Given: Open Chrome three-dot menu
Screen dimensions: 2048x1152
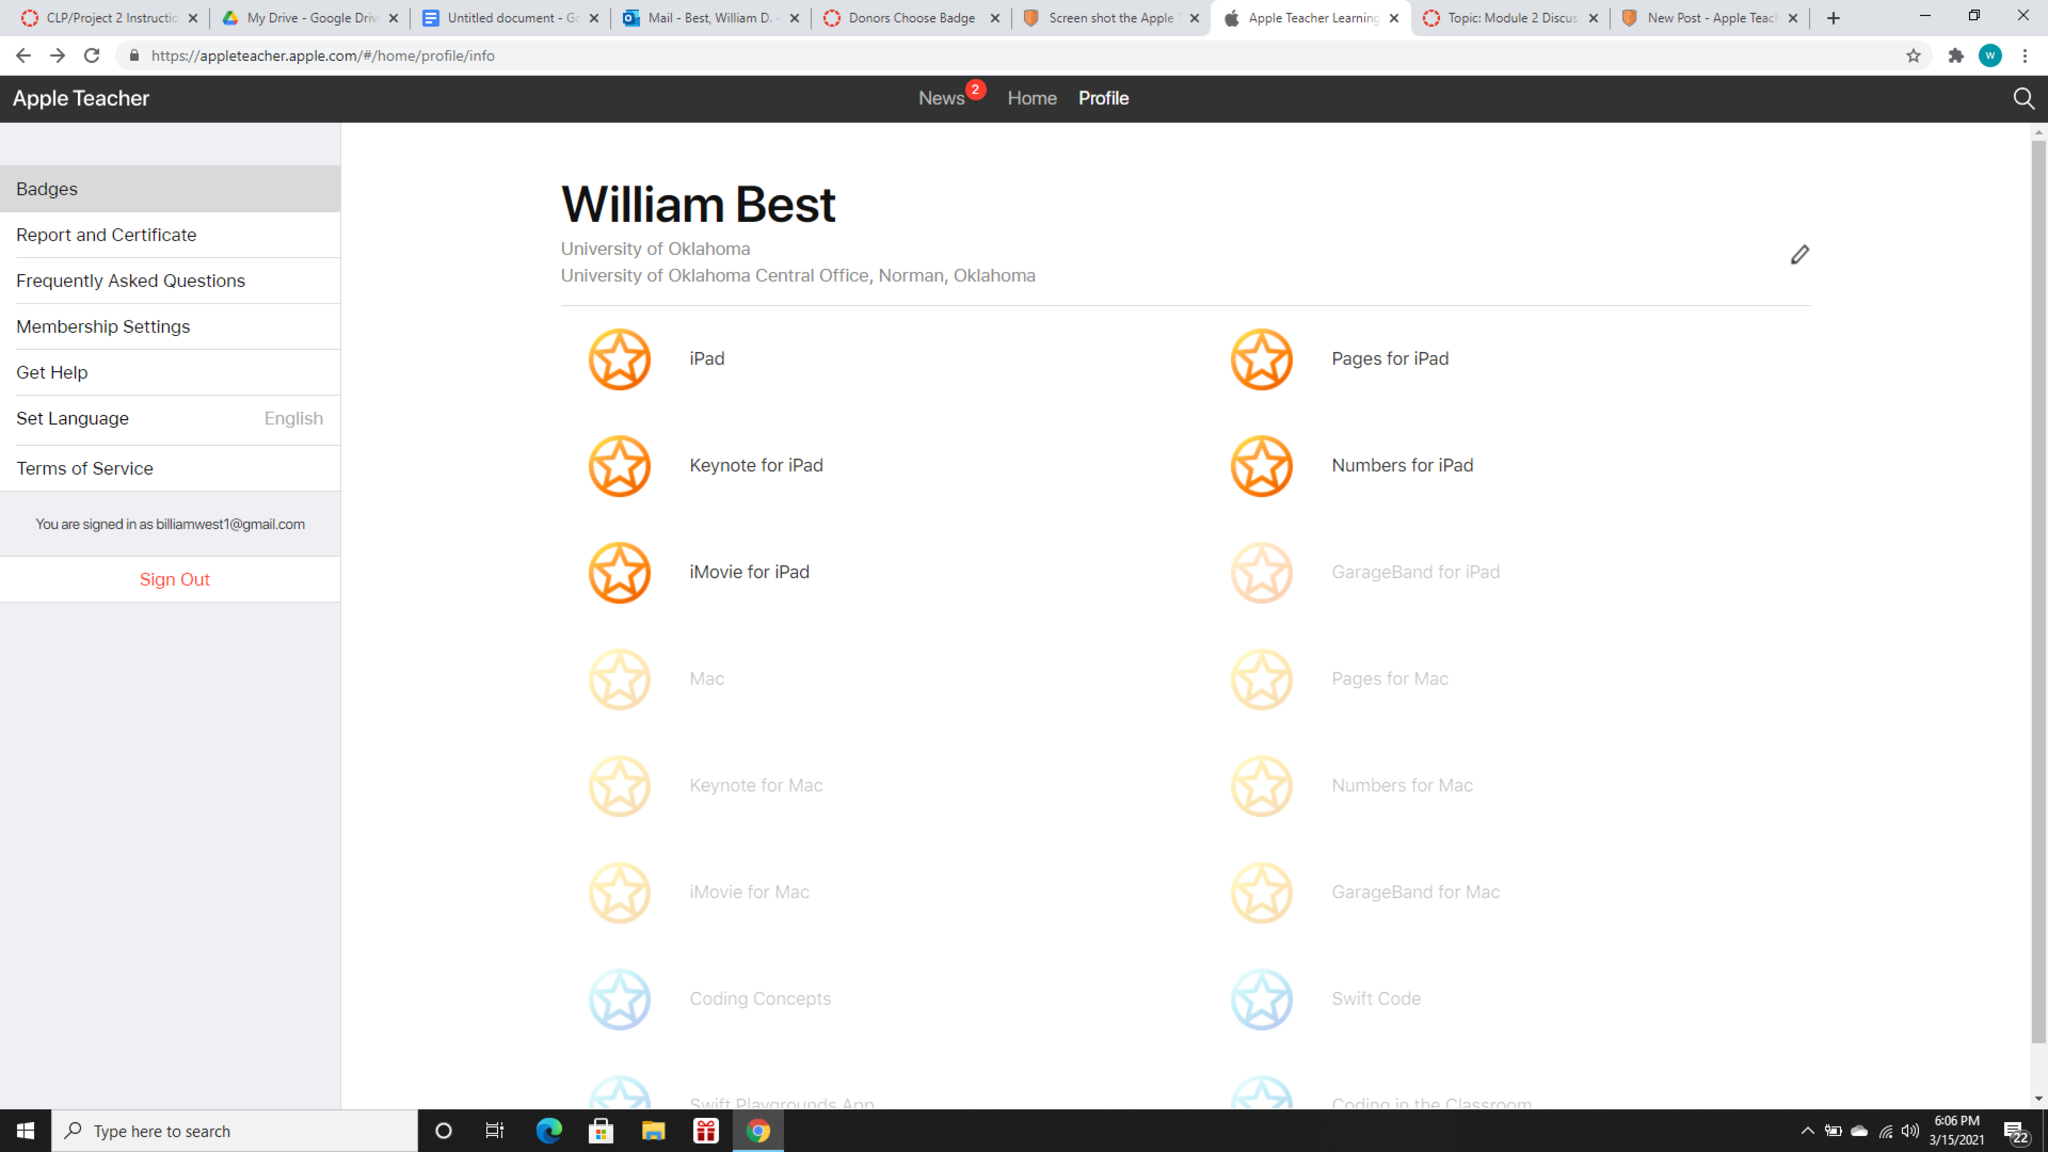Looking at the screenshot, I should tap(2025, 56).
